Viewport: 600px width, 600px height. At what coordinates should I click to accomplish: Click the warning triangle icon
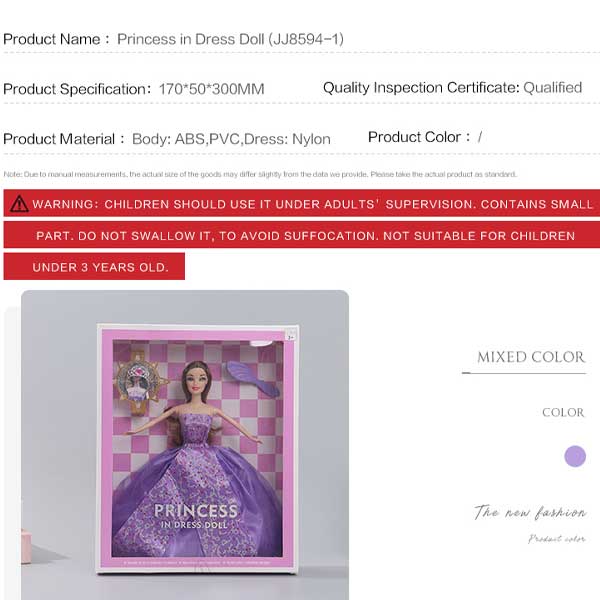tap(19, 204)
